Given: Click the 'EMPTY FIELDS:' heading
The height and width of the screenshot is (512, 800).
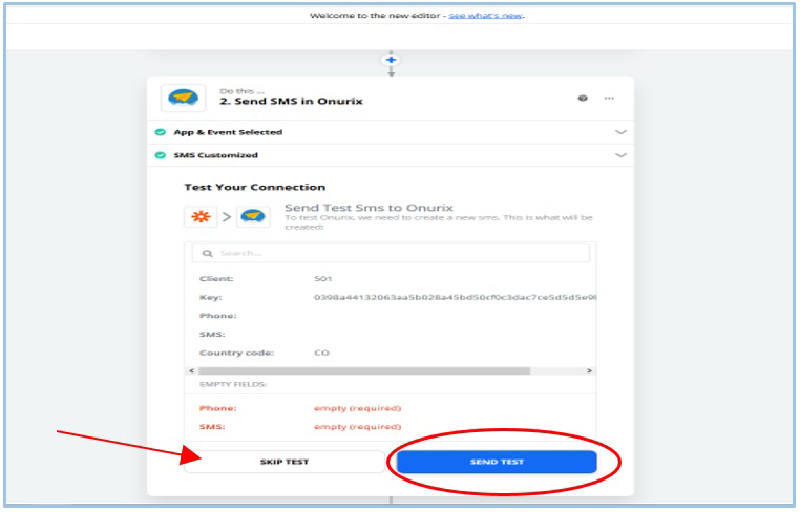Looking at the screenshot, I should (x=233, y=385).
